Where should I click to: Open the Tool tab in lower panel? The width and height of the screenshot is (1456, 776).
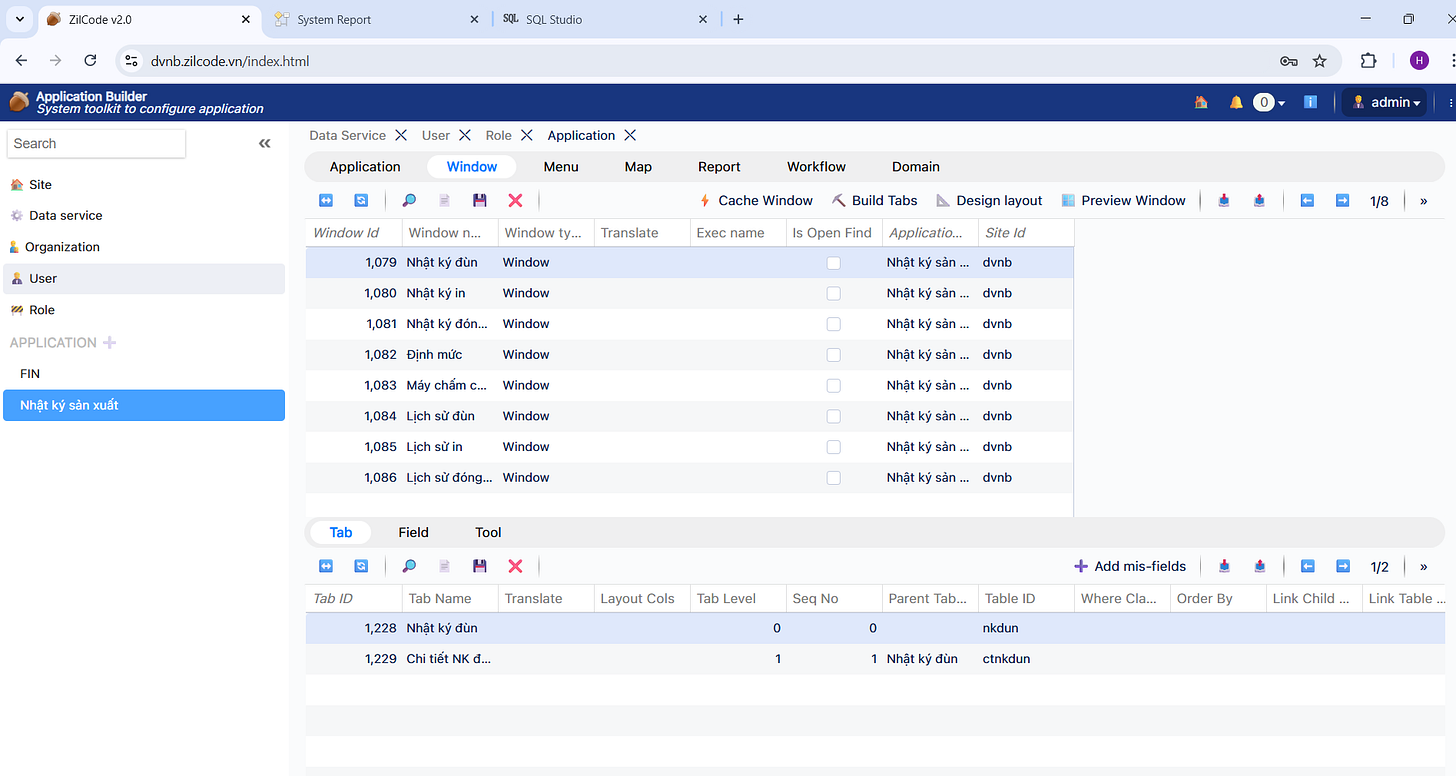pos(488,532)
